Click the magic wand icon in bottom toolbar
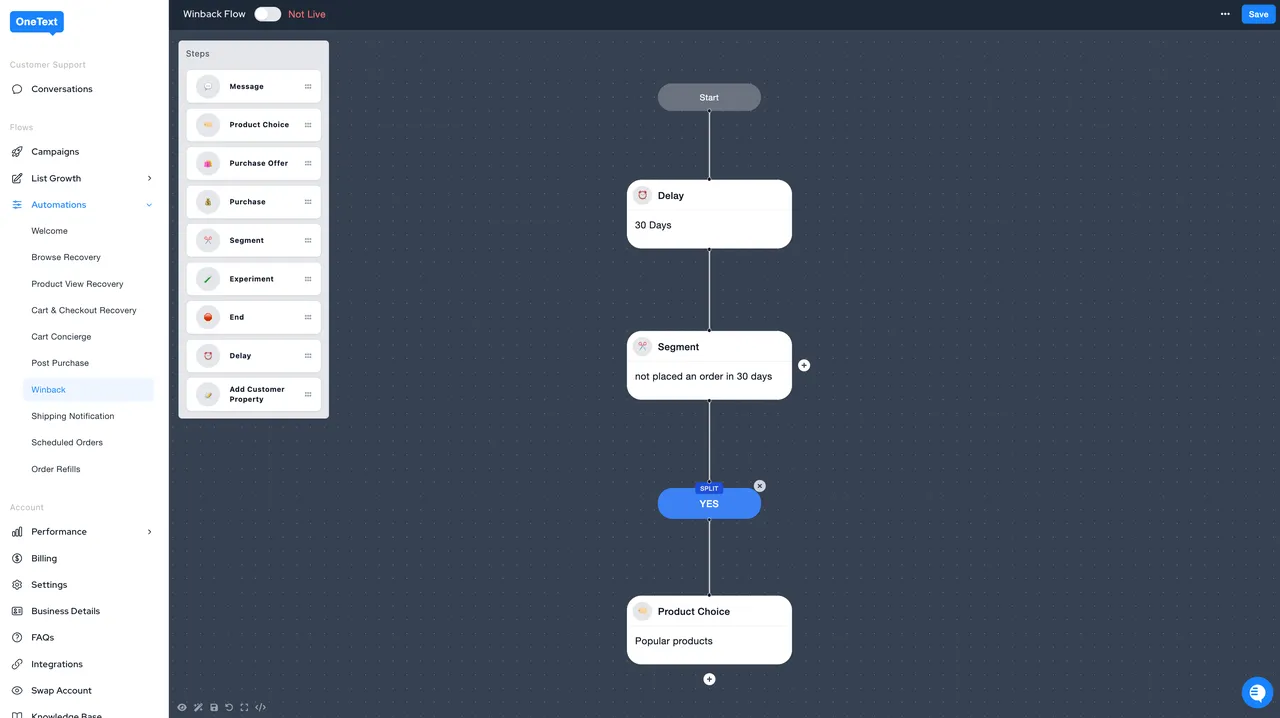 coord(198,707)
